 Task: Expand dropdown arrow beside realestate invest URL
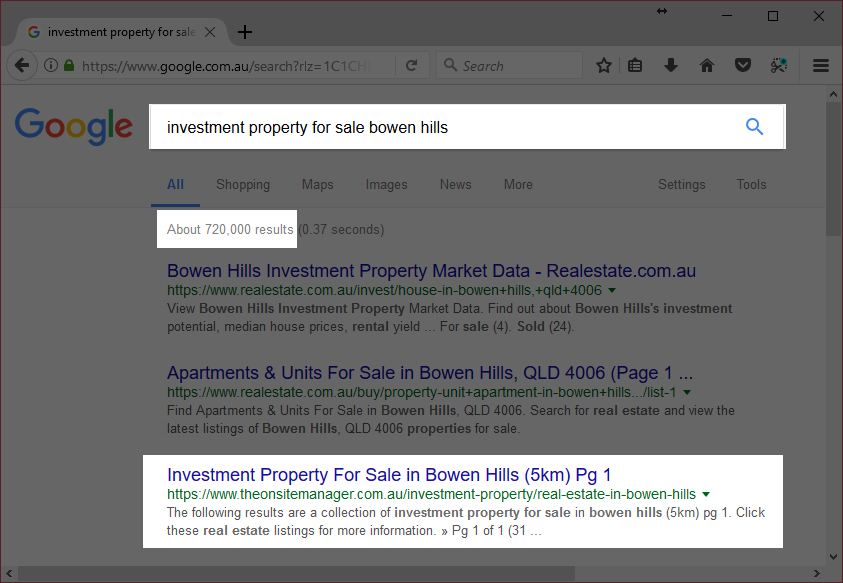pyautogui.click(x=612, y=290)
